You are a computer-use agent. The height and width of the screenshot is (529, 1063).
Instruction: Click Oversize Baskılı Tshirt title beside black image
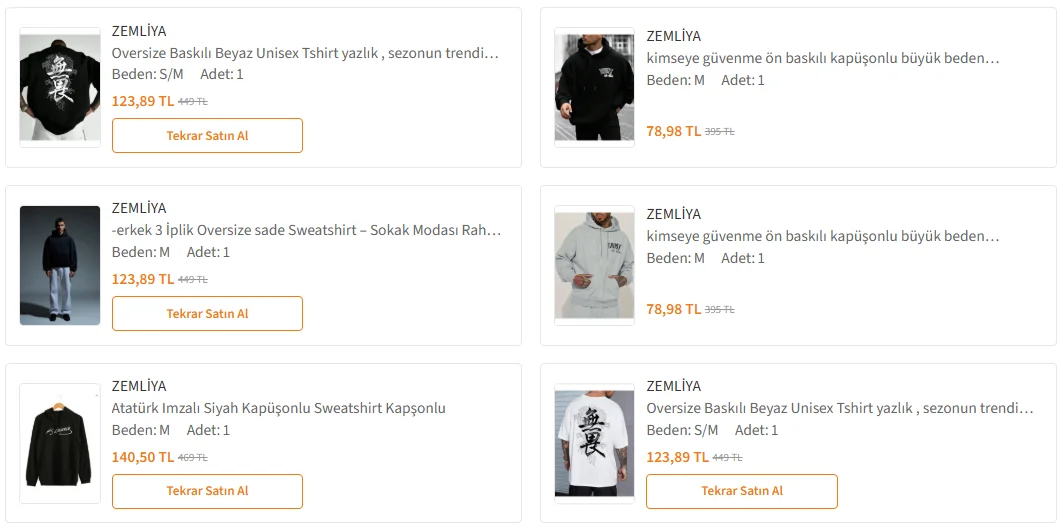(x=305, y=52)
